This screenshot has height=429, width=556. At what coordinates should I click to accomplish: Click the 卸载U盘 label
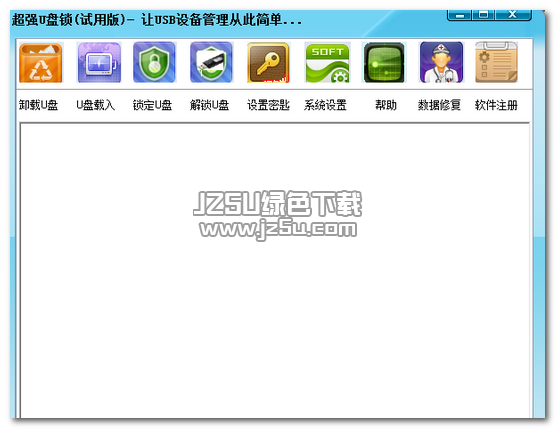click(x=38, y=105)
